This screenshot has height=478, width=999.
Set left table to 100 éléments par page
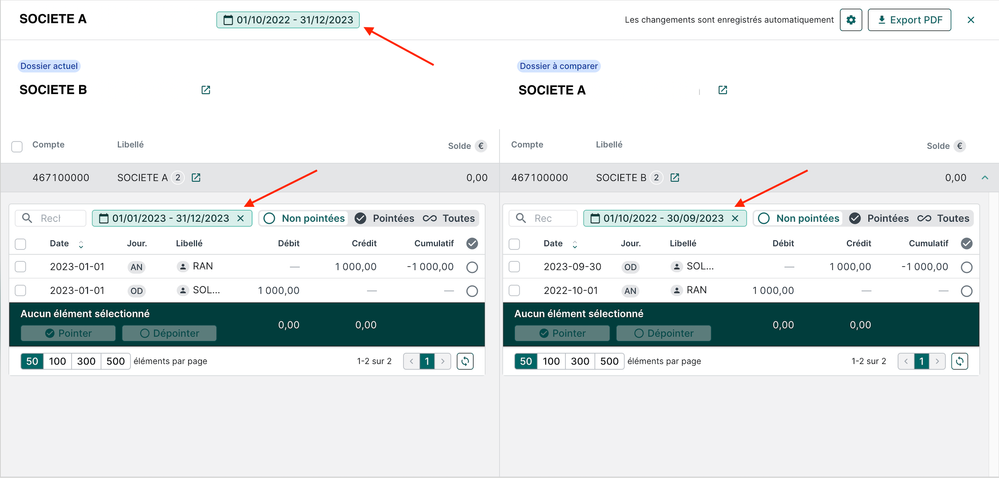pyautogui.click(x=58, y=361)
